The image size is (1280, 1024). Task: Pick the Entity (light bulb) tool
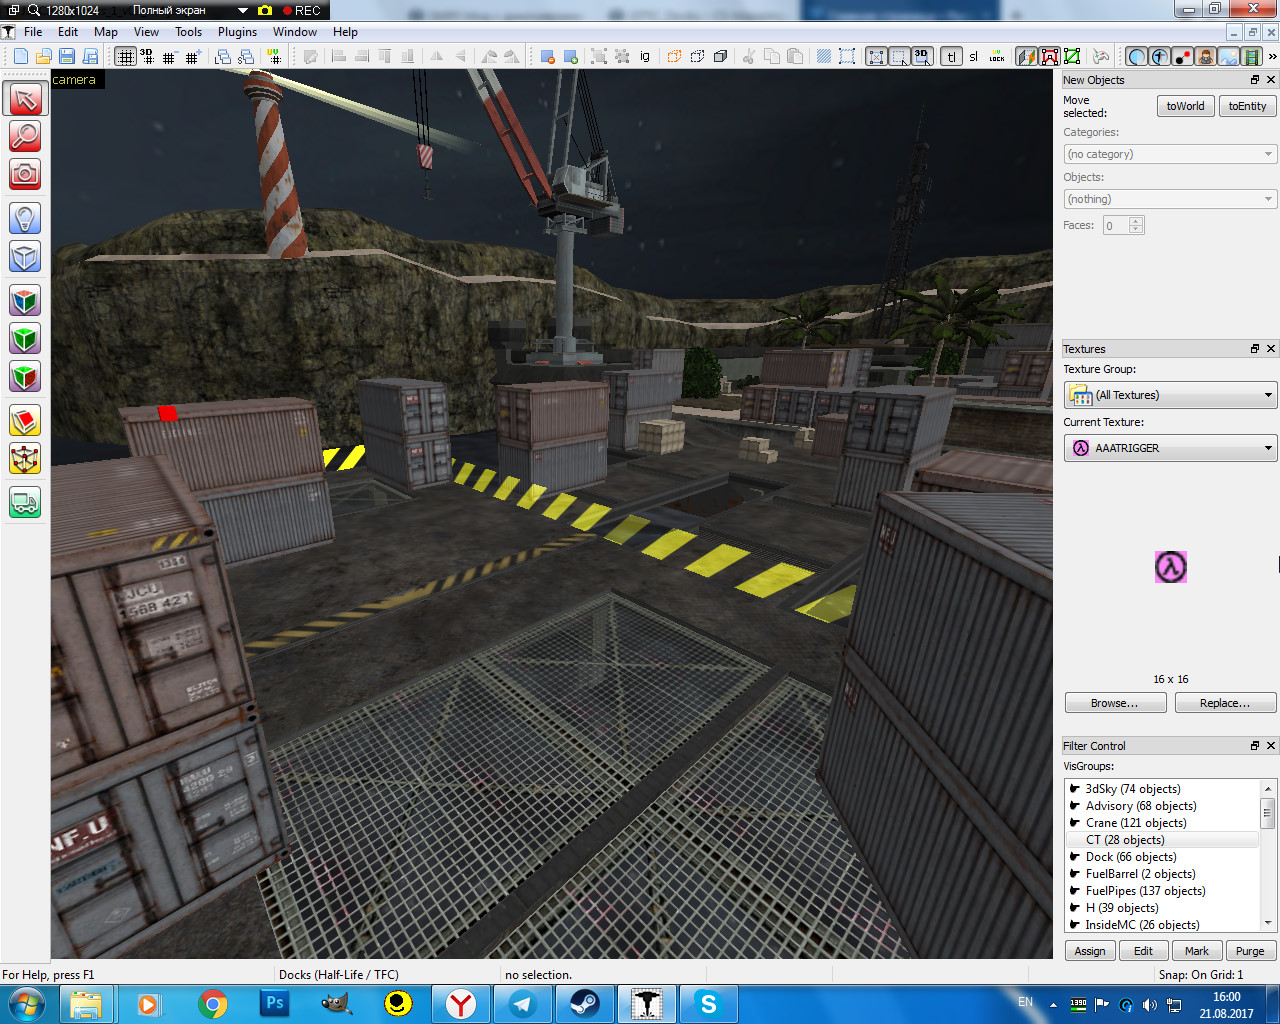[25, 218]
